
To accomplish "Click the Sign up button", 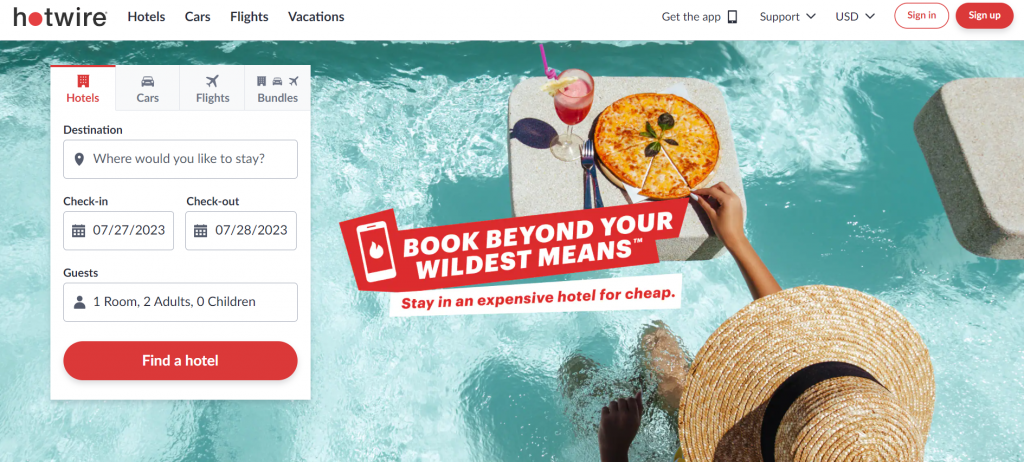I will pos(984,16).
